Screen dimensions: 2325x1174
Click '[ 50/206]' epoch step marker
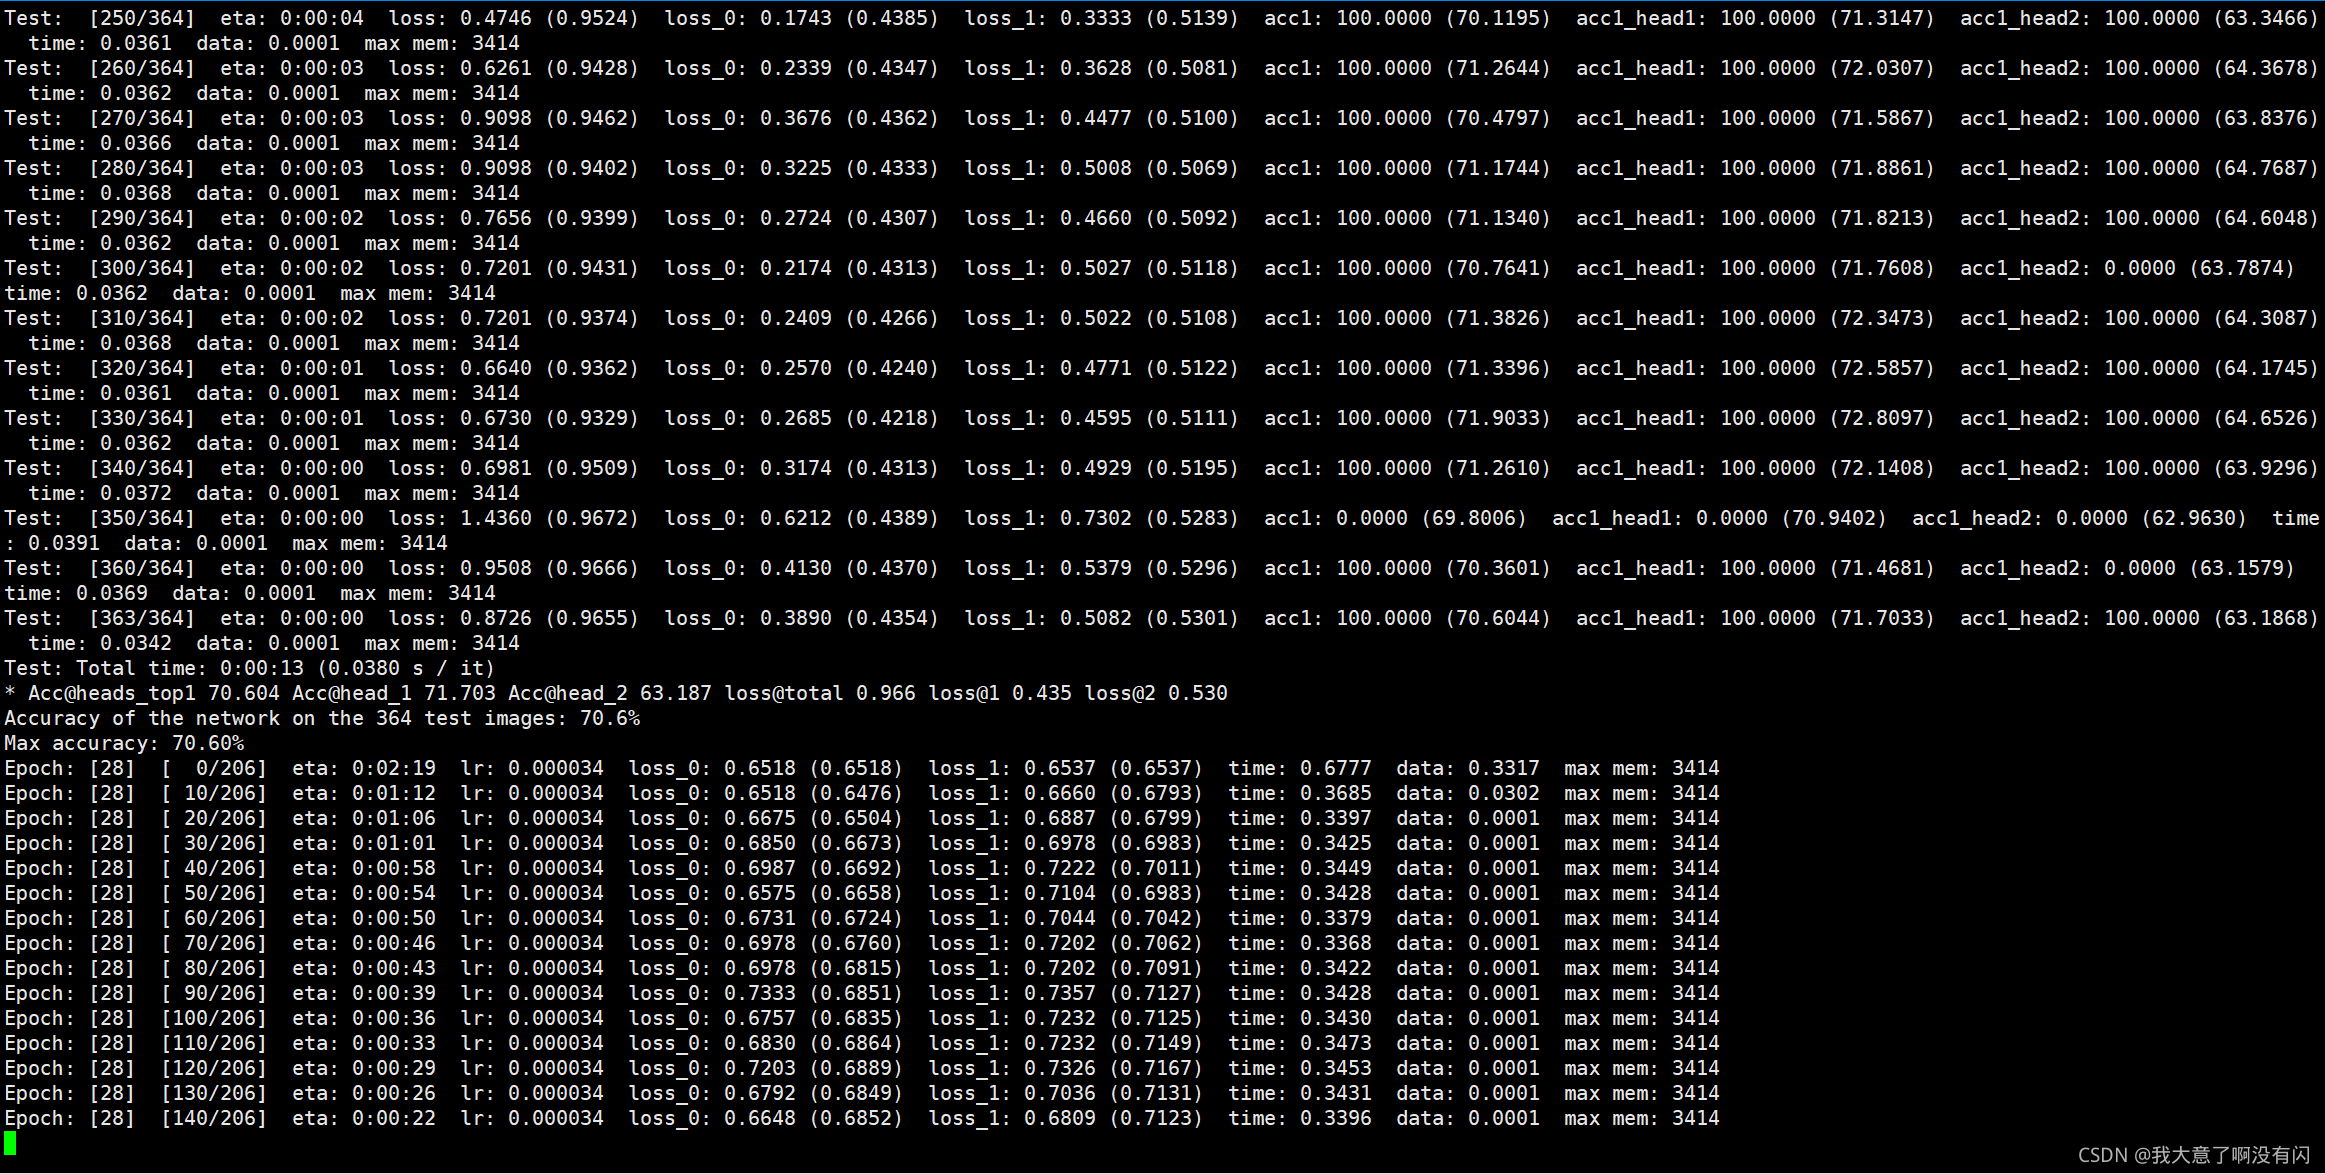214,893
